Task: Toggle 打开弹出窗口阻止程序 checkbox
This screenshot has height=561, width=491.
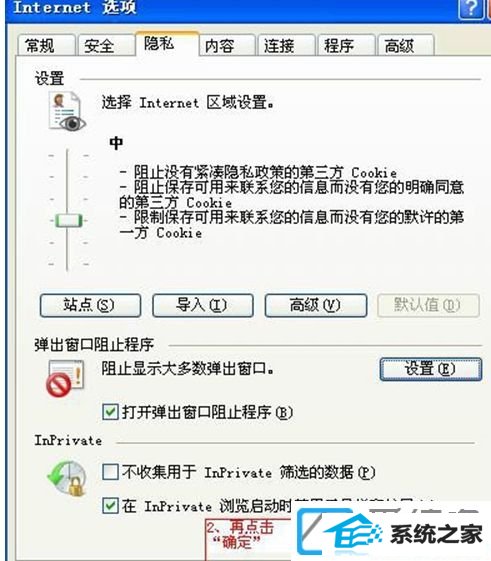Action: (x=110, y=412)
